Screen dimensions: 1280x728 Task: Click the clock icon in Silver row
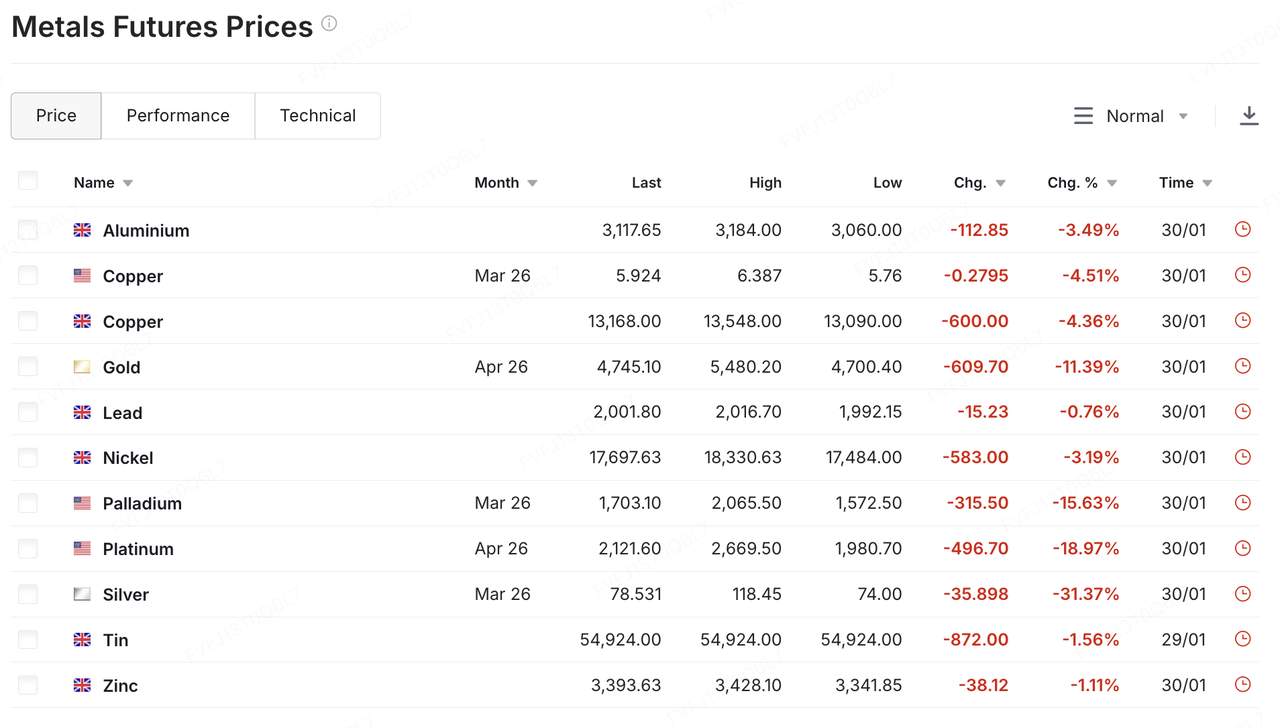tap(1243, 594)
